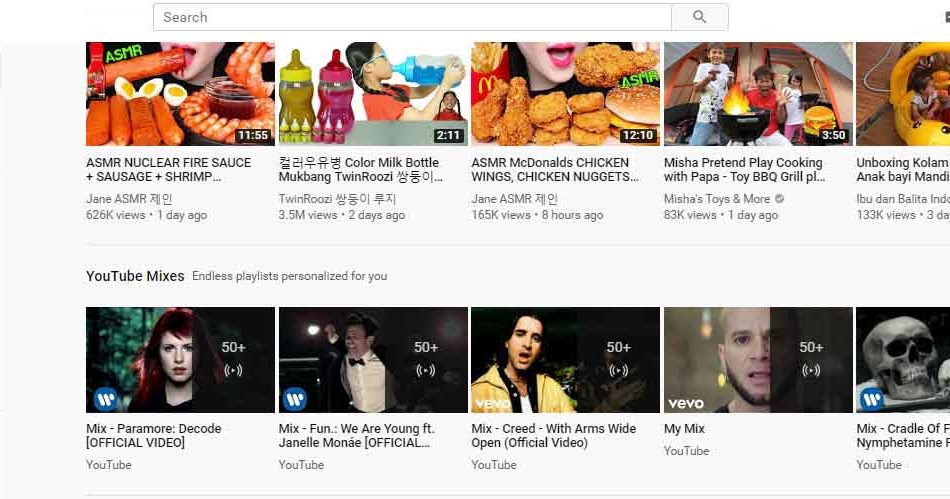Click YouTube label under My Mix

(686, 451)
